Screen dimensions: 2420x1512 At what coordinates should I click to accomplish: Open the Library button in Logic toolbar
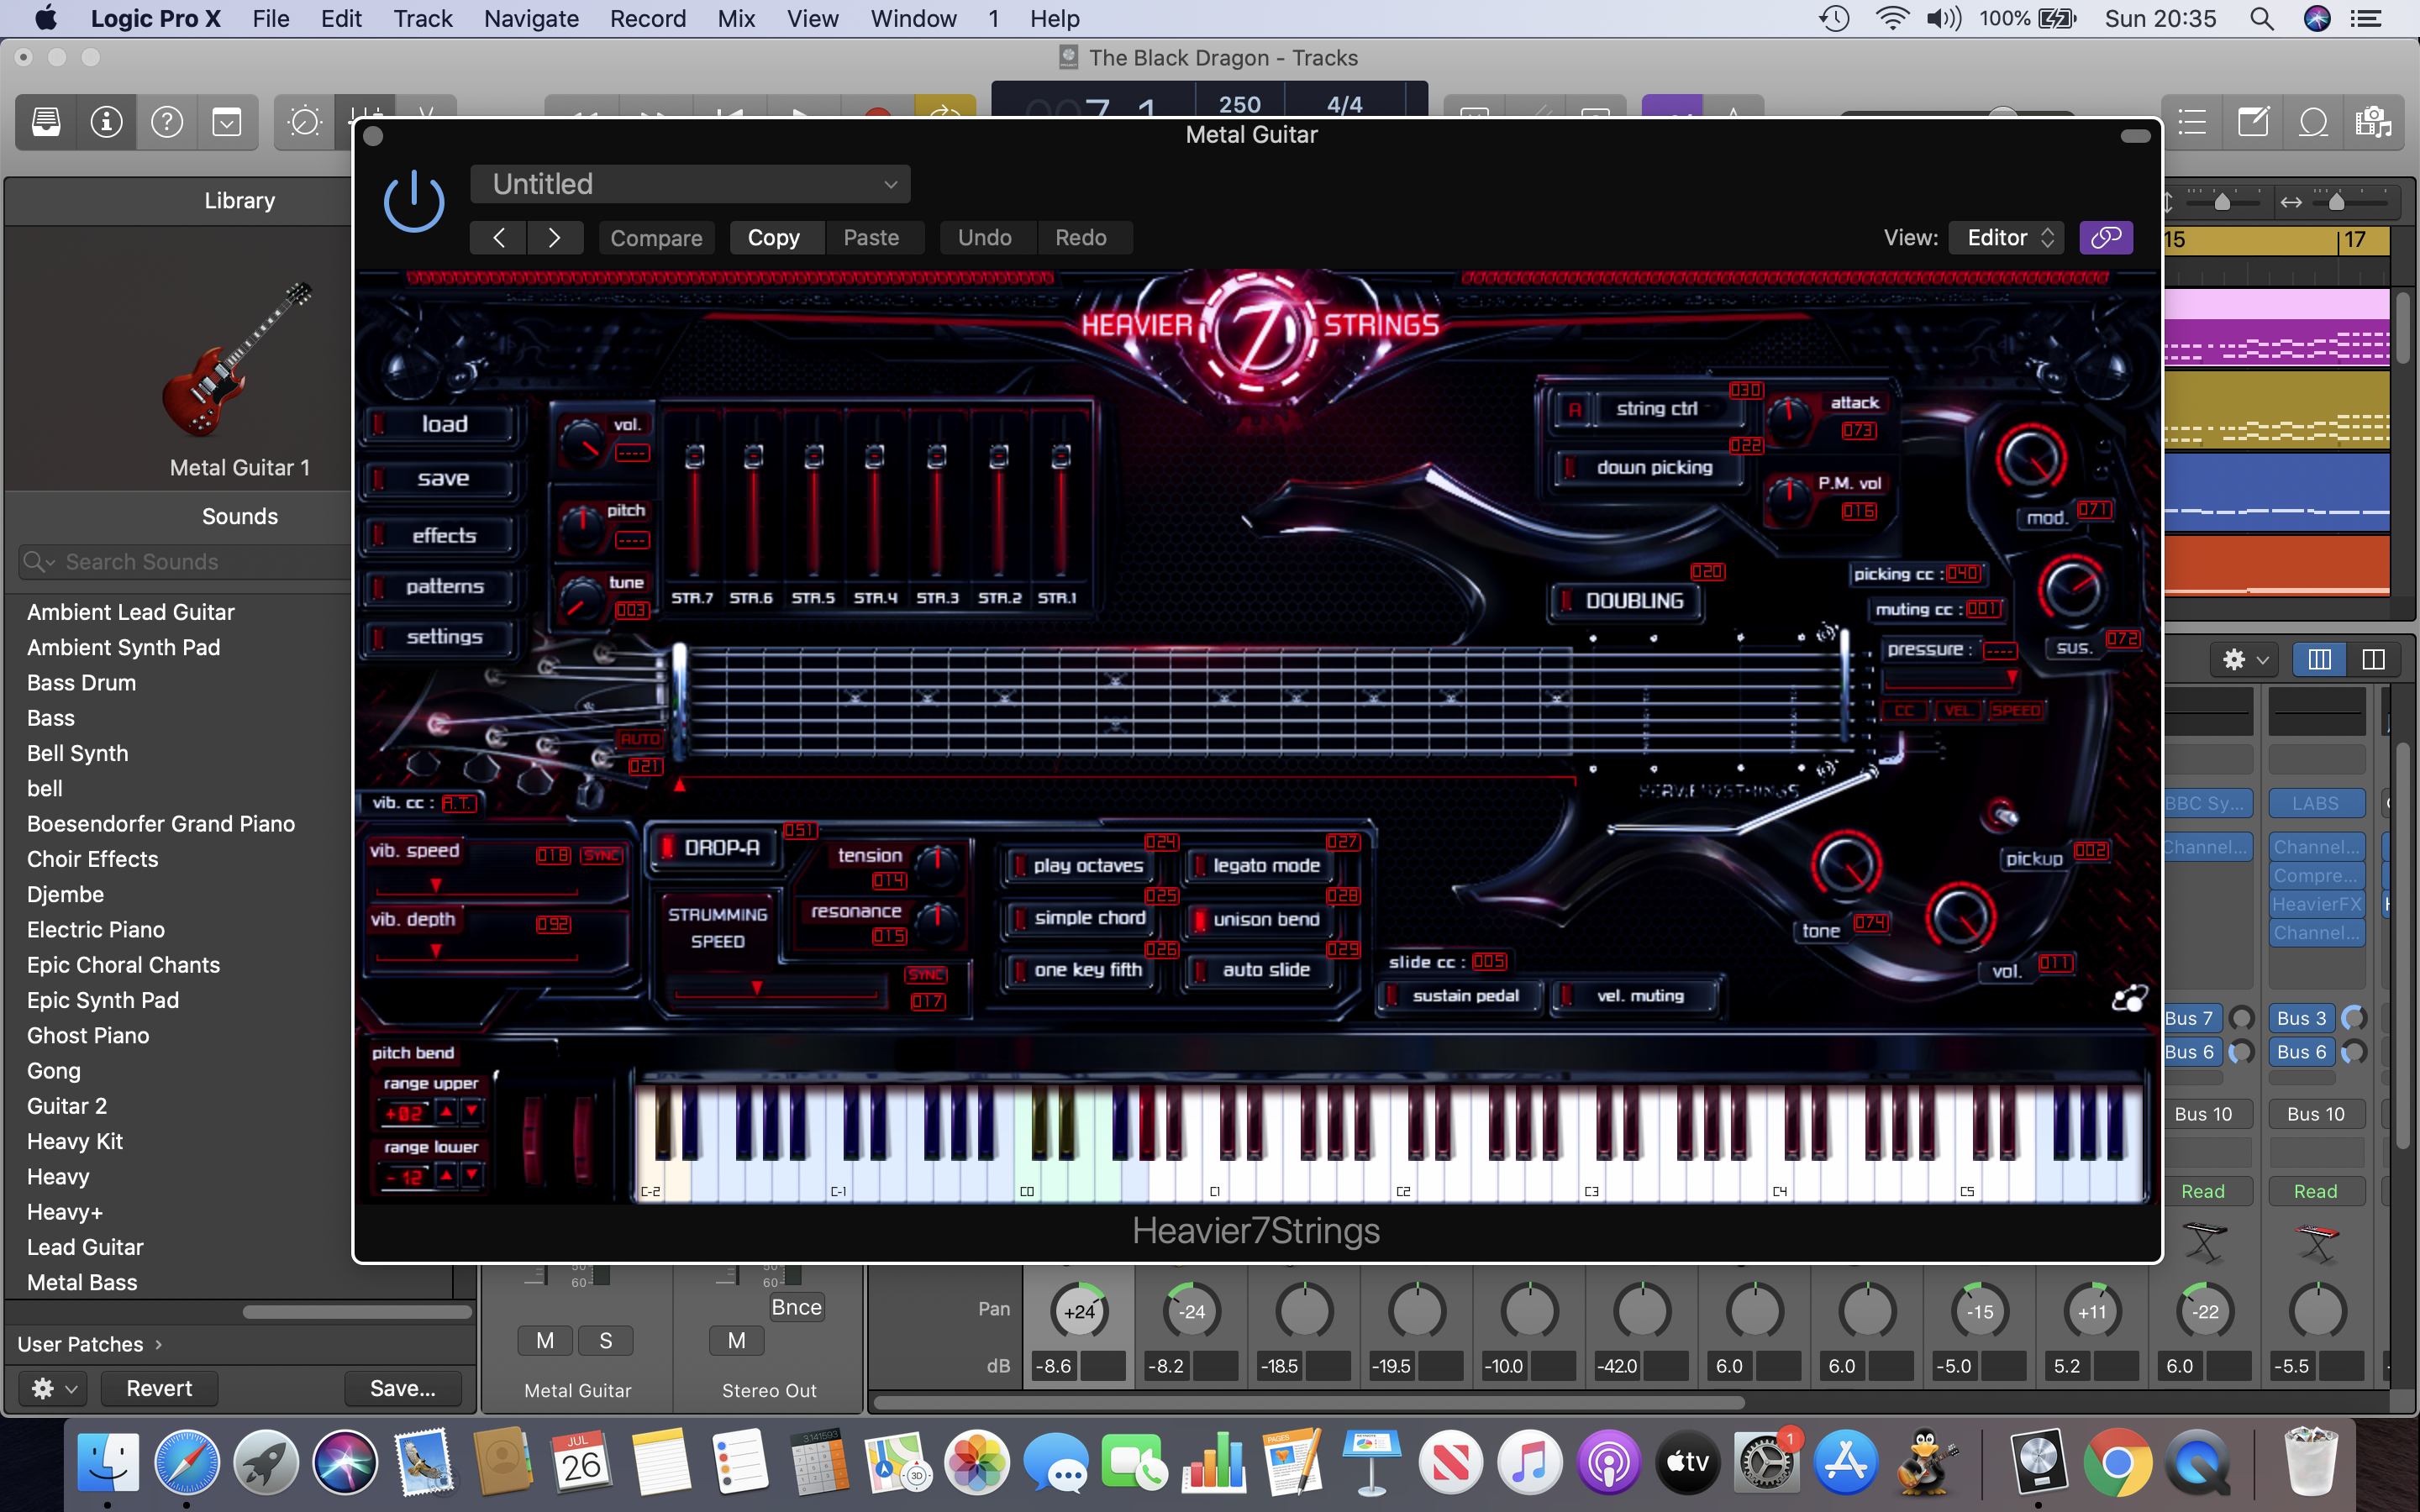tap(46, 123)
